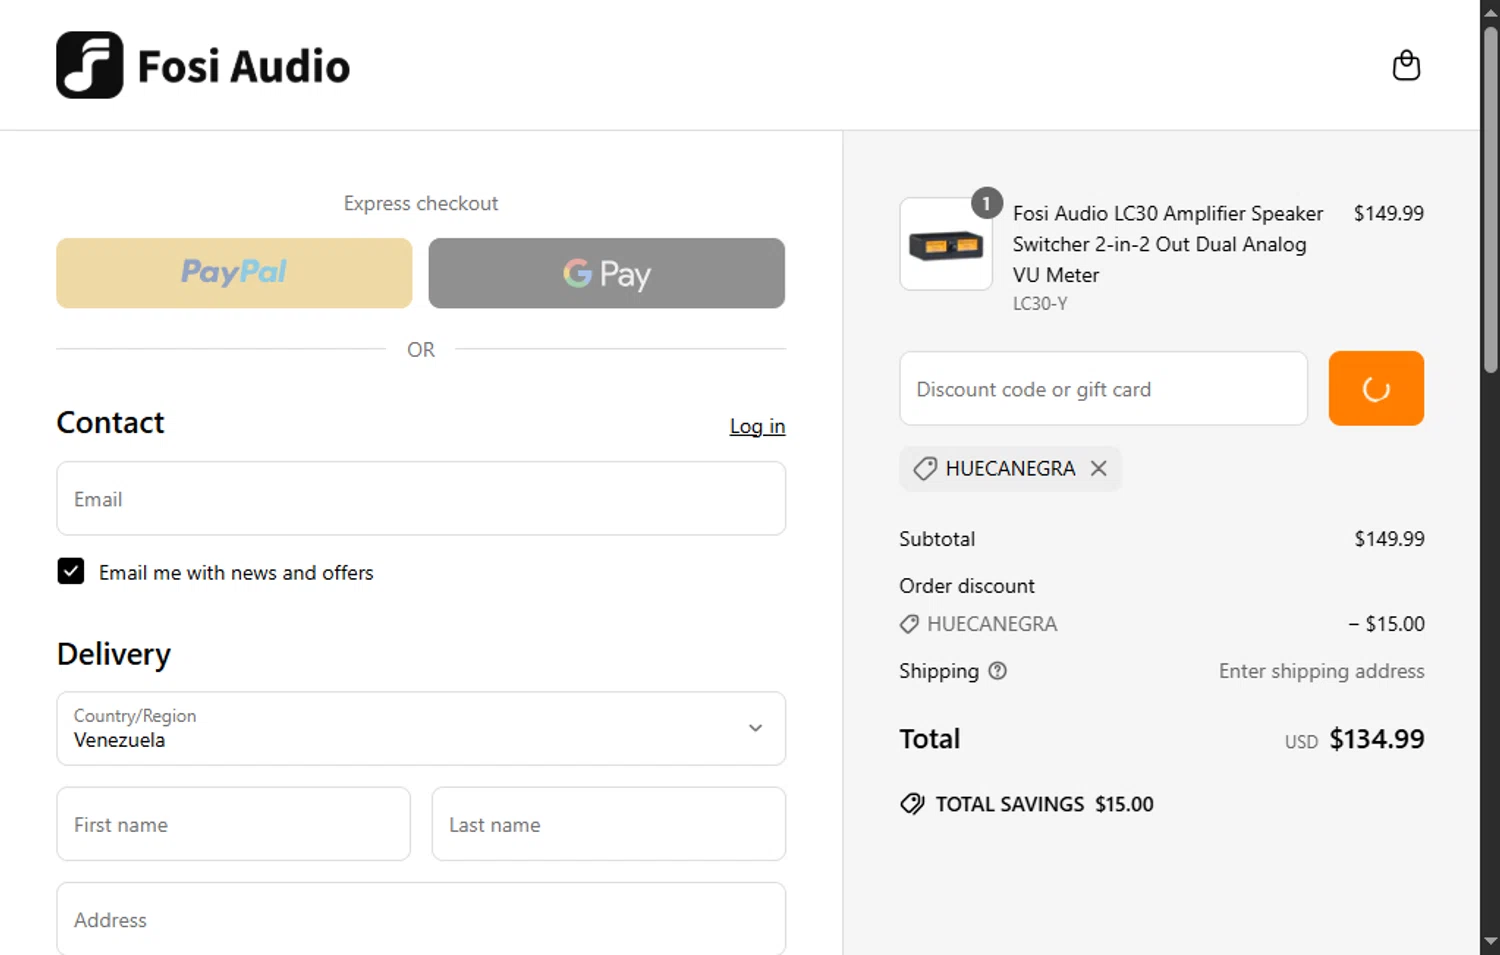The width and height of the screenshot is (1500, 955).
Task: Focus the Last name field
Action: (x=608, y=824)
